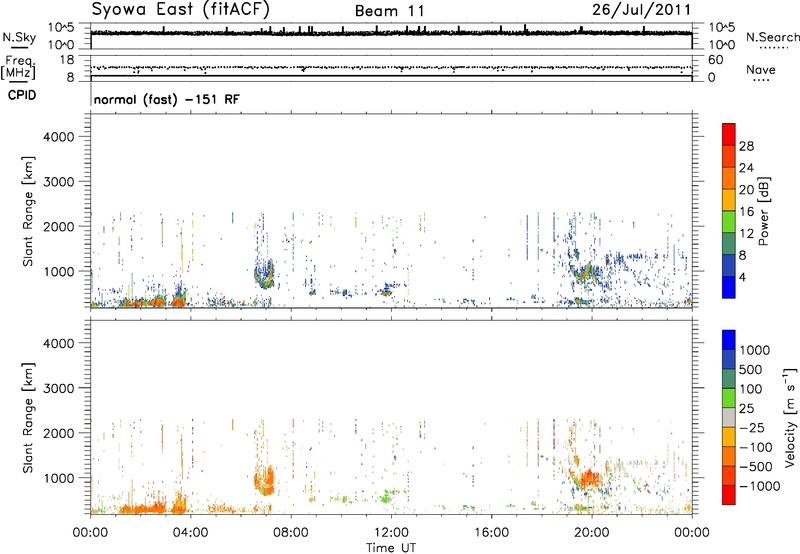Click the "12:00" time tick label
This screenshot has height=554, width=800.
[x=391, y=533]
